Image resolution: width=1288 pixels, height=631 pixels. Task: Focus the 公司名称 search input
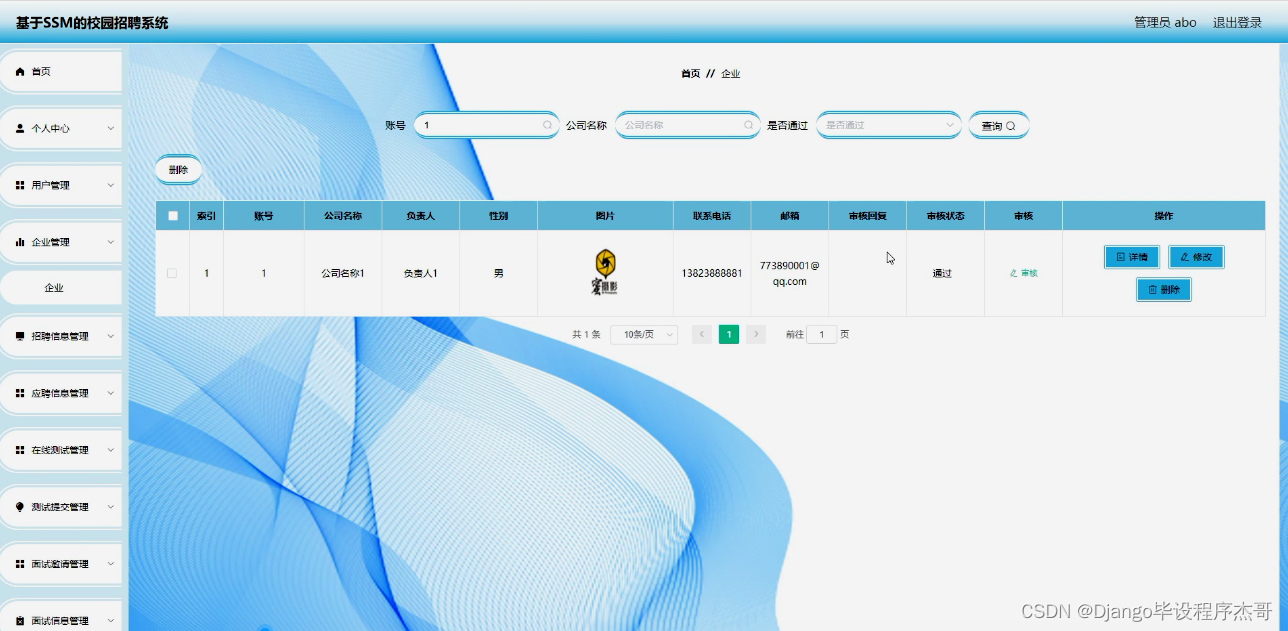point(688,126)
